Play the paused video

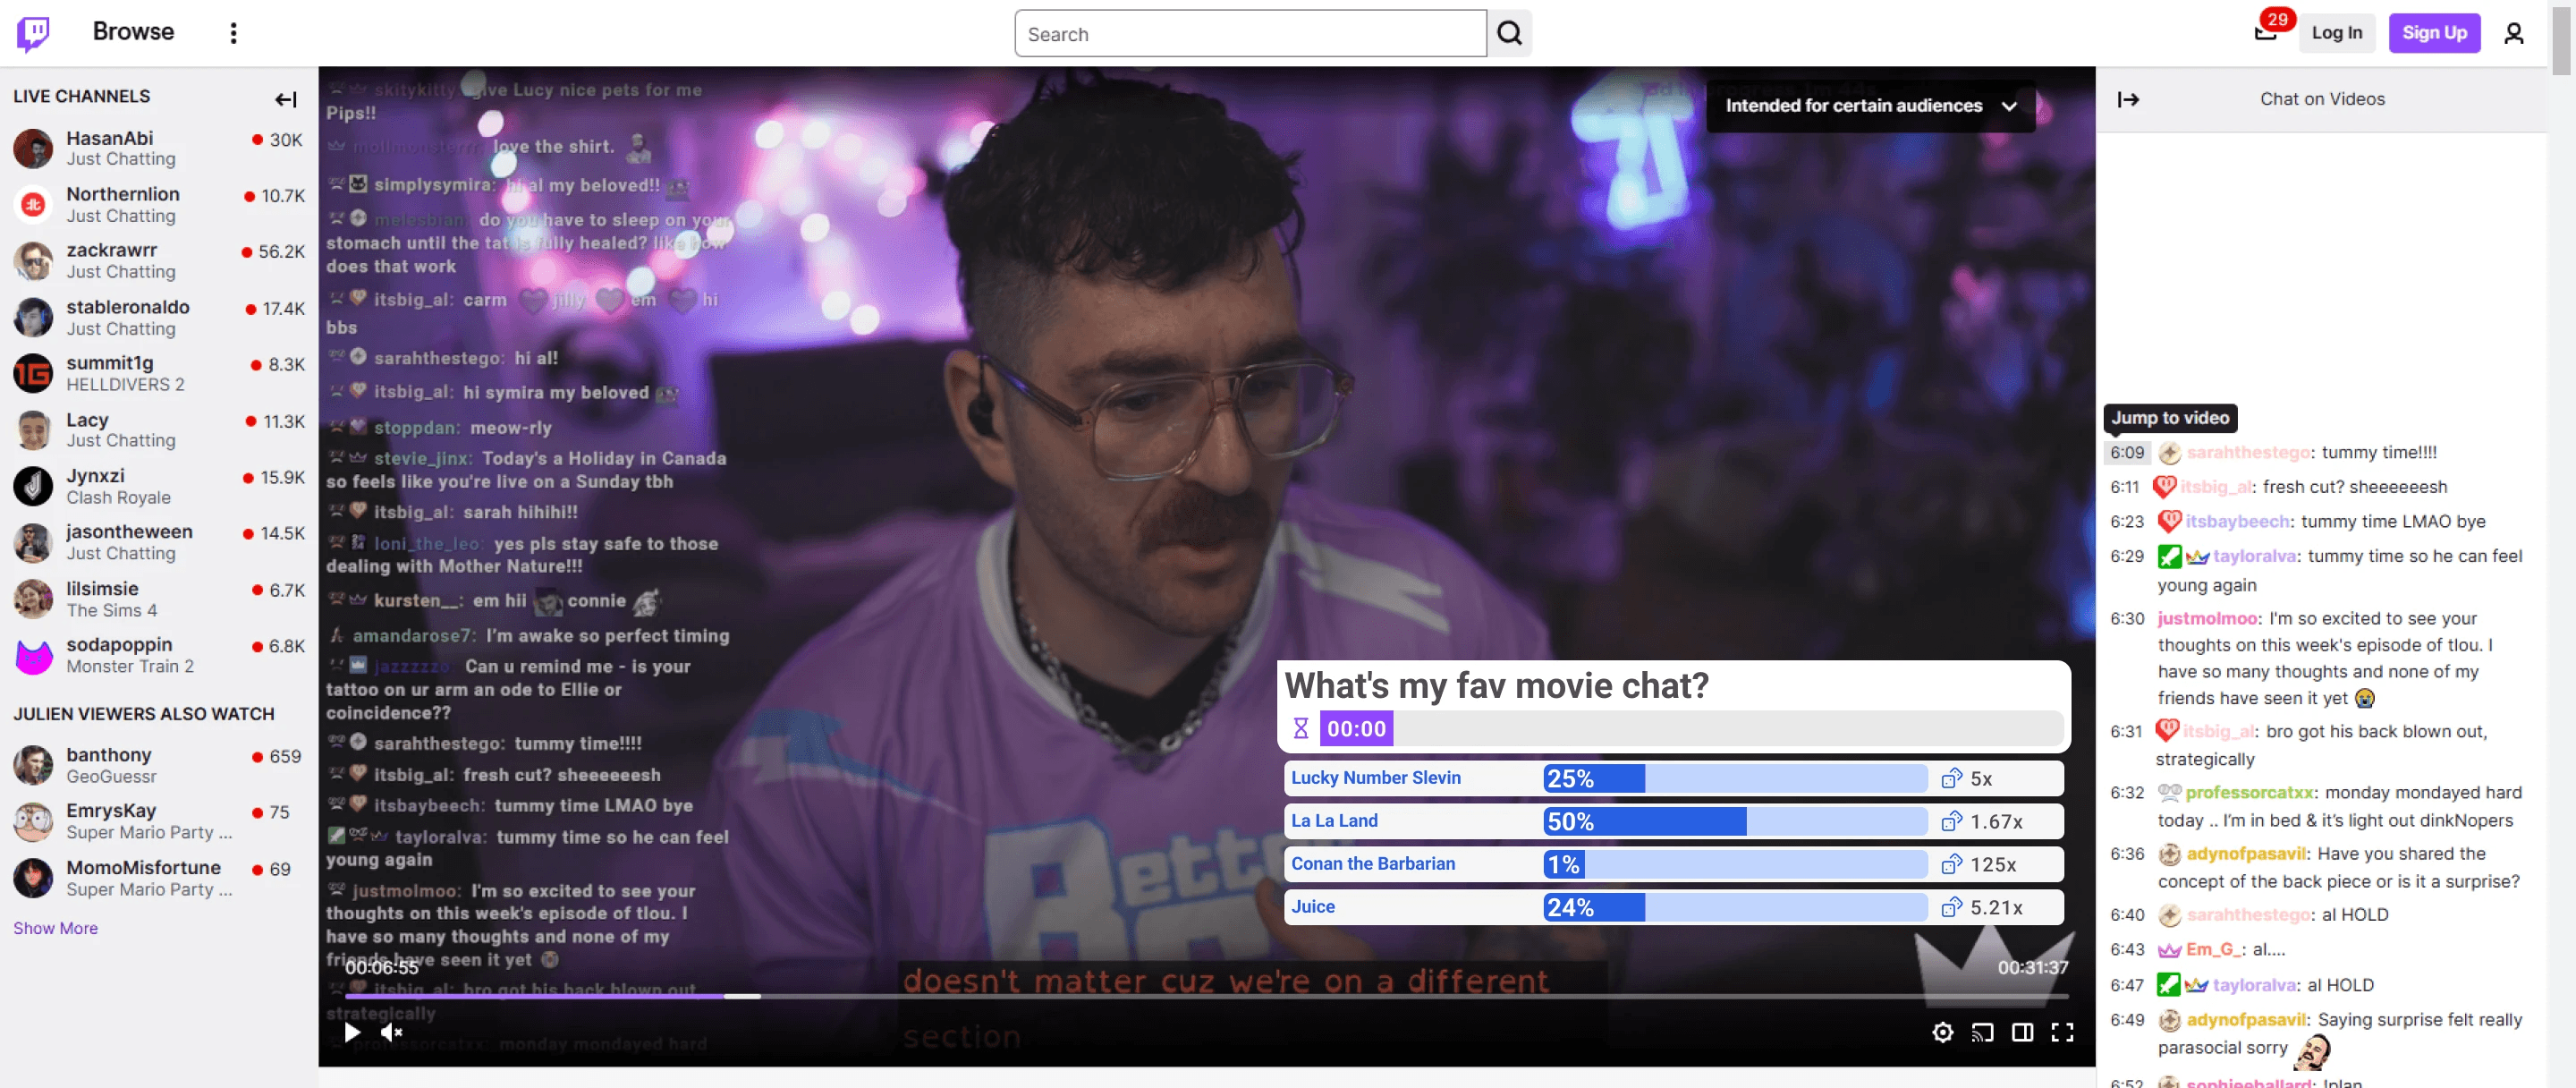[x=352, y=1032]
